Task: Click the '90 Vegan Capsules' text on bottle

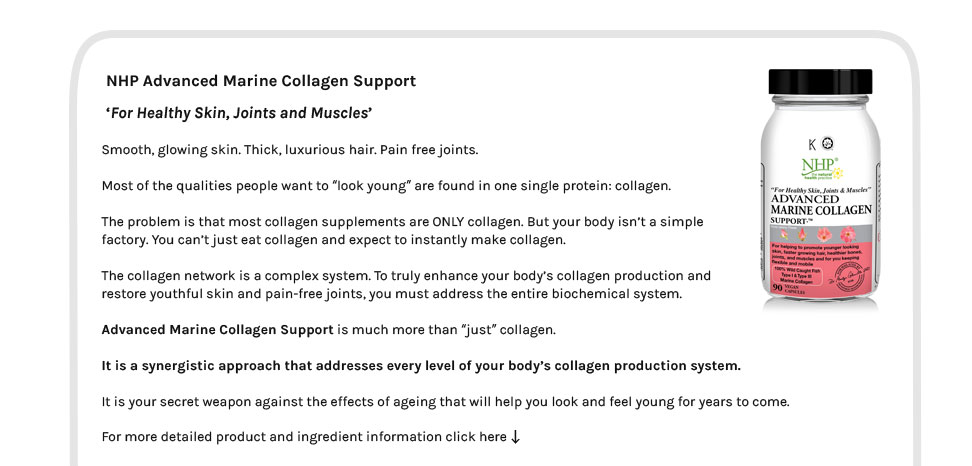Action: 787,288
